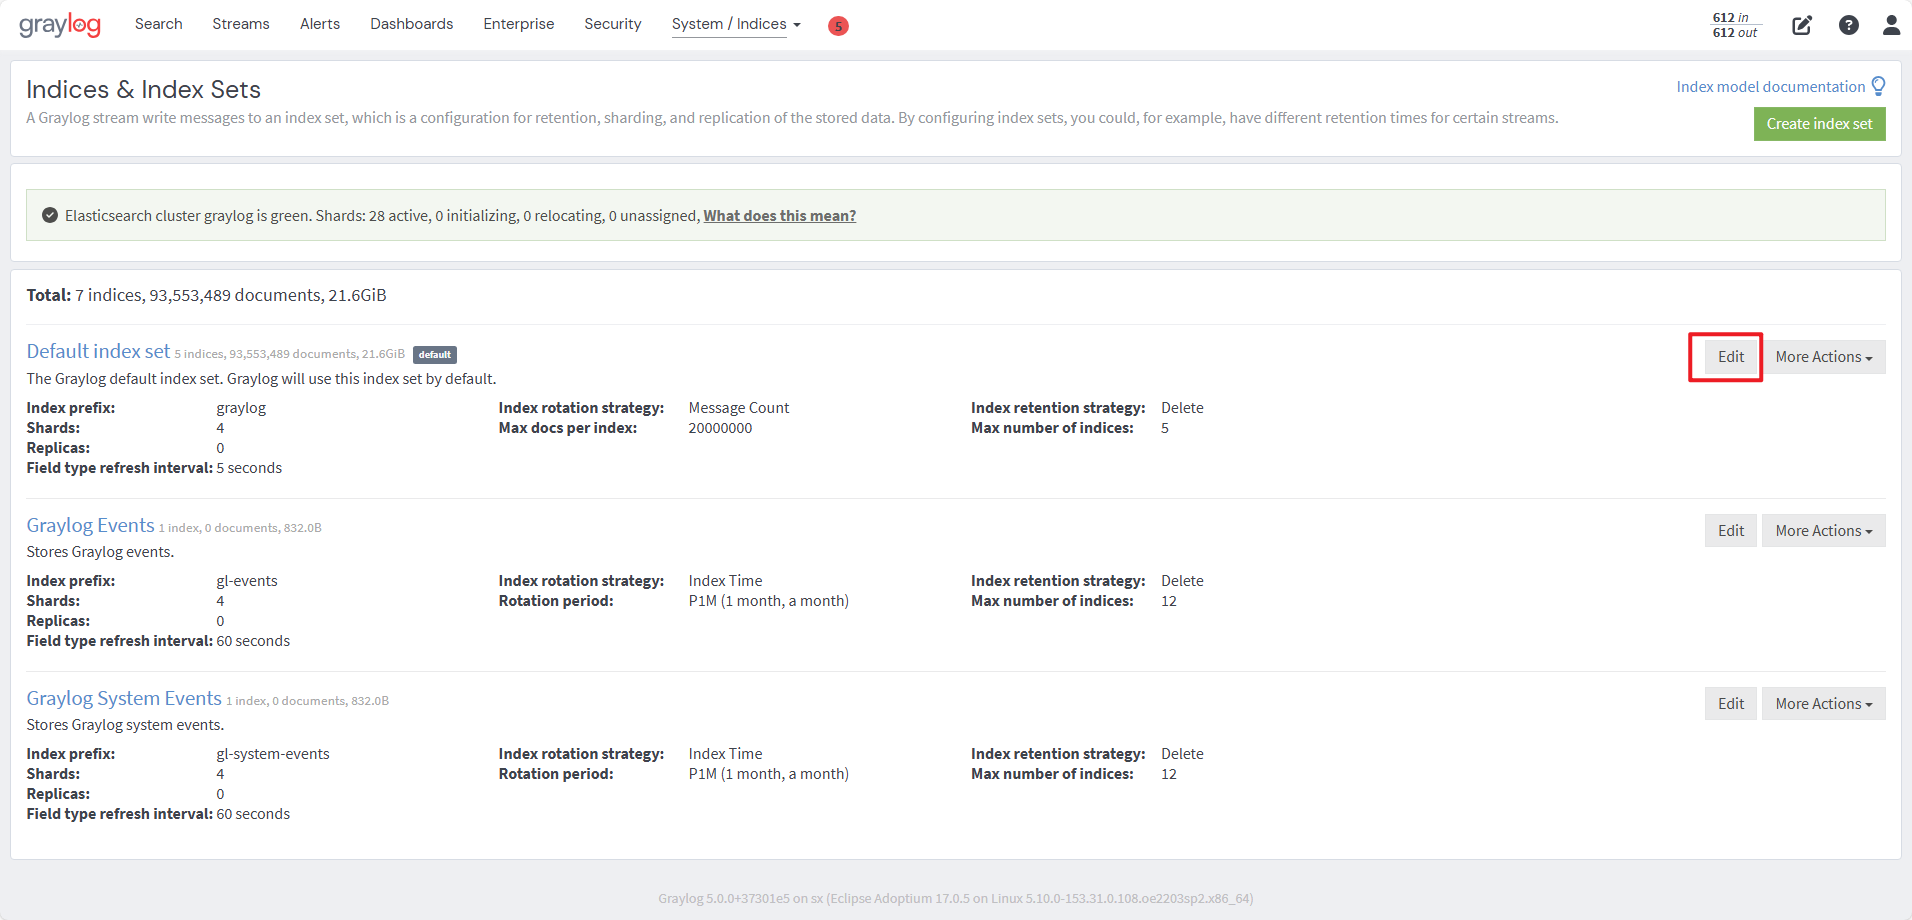Open the Graylog System Events link
This screenshot has width=1912, height=920.
pyautogui.click(x=124, y=698)
